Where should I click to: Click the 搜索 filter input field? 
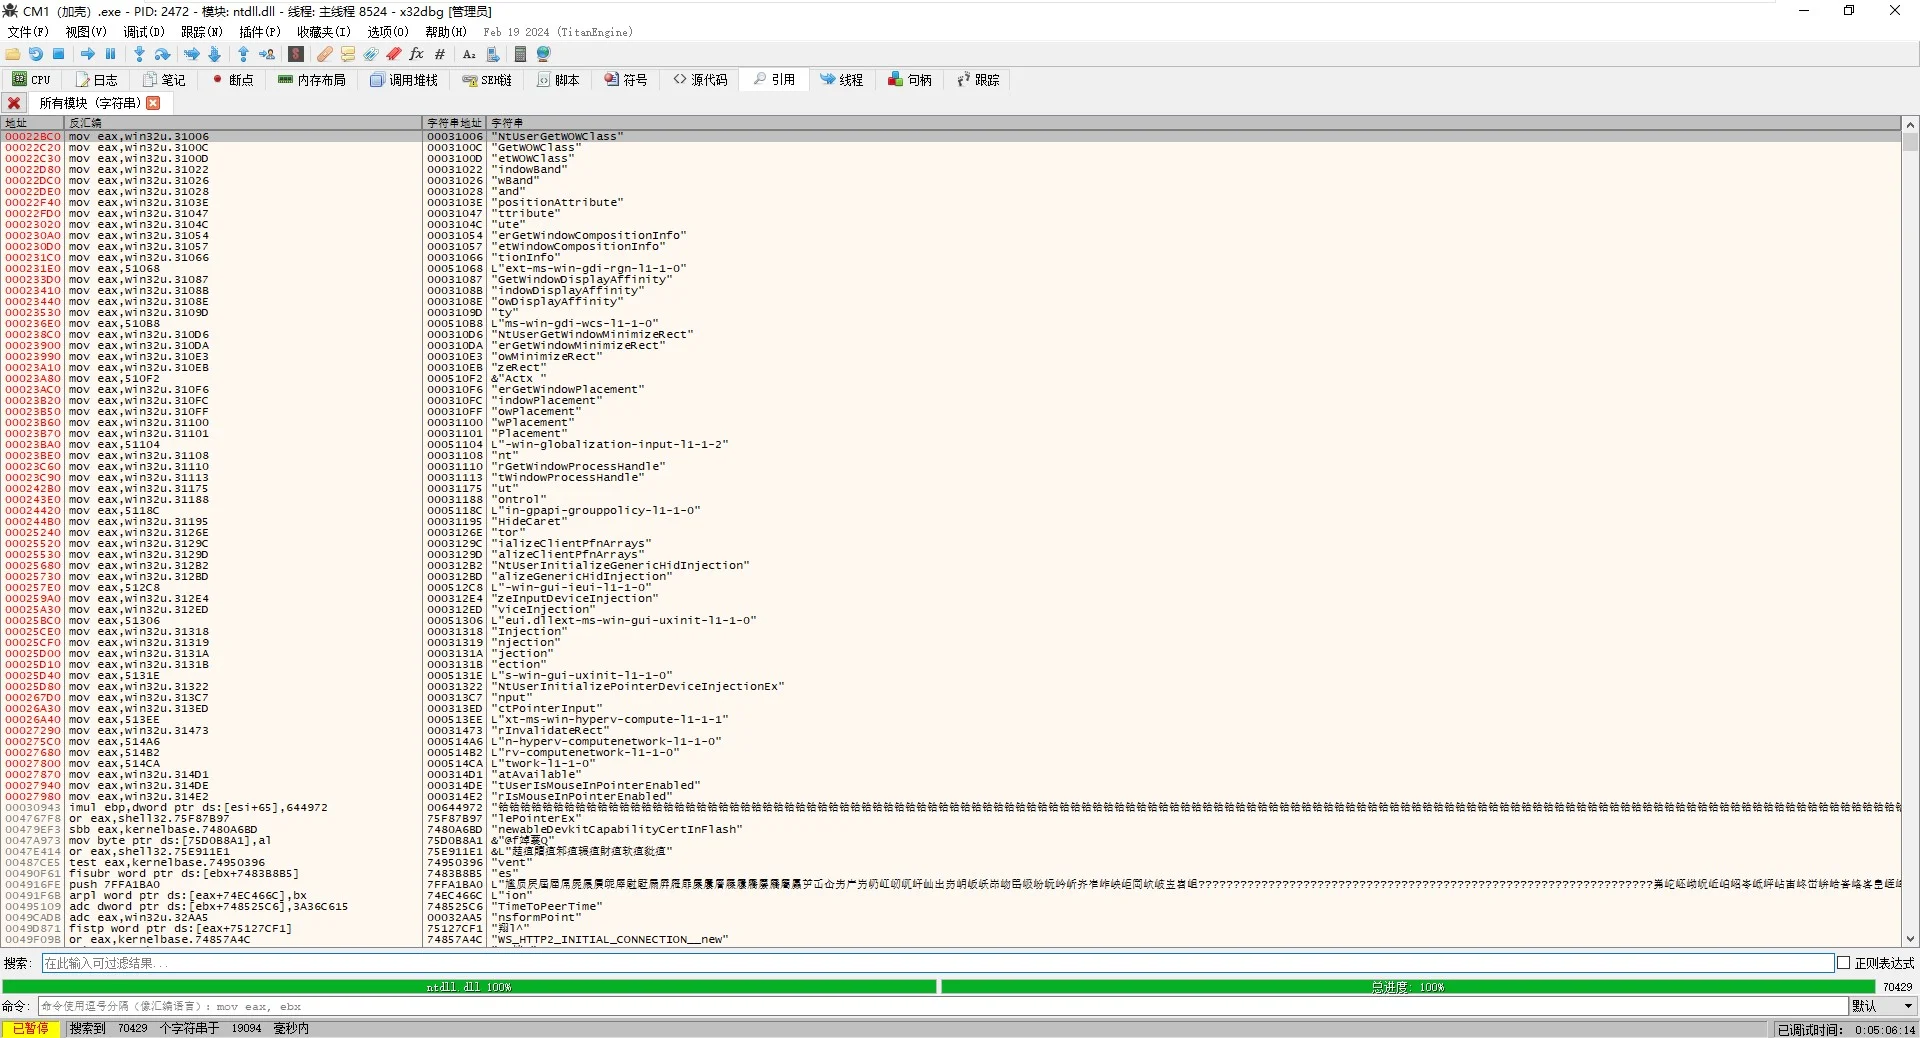click(x=937, y=963)
